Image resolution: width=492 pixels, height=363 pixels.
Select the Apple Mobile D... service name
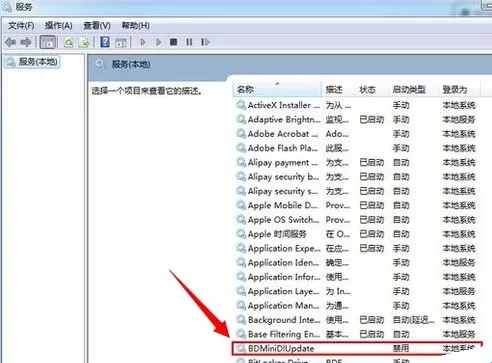[x=283, y=206]
